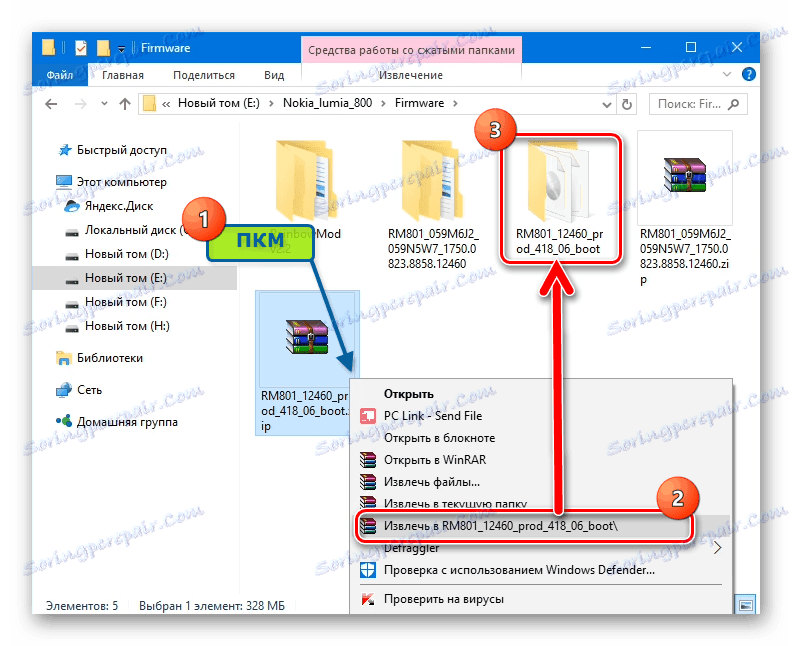792x646 pixels.
Task: Open the Вид ribbon tab
Action: [x=274, y=75]
